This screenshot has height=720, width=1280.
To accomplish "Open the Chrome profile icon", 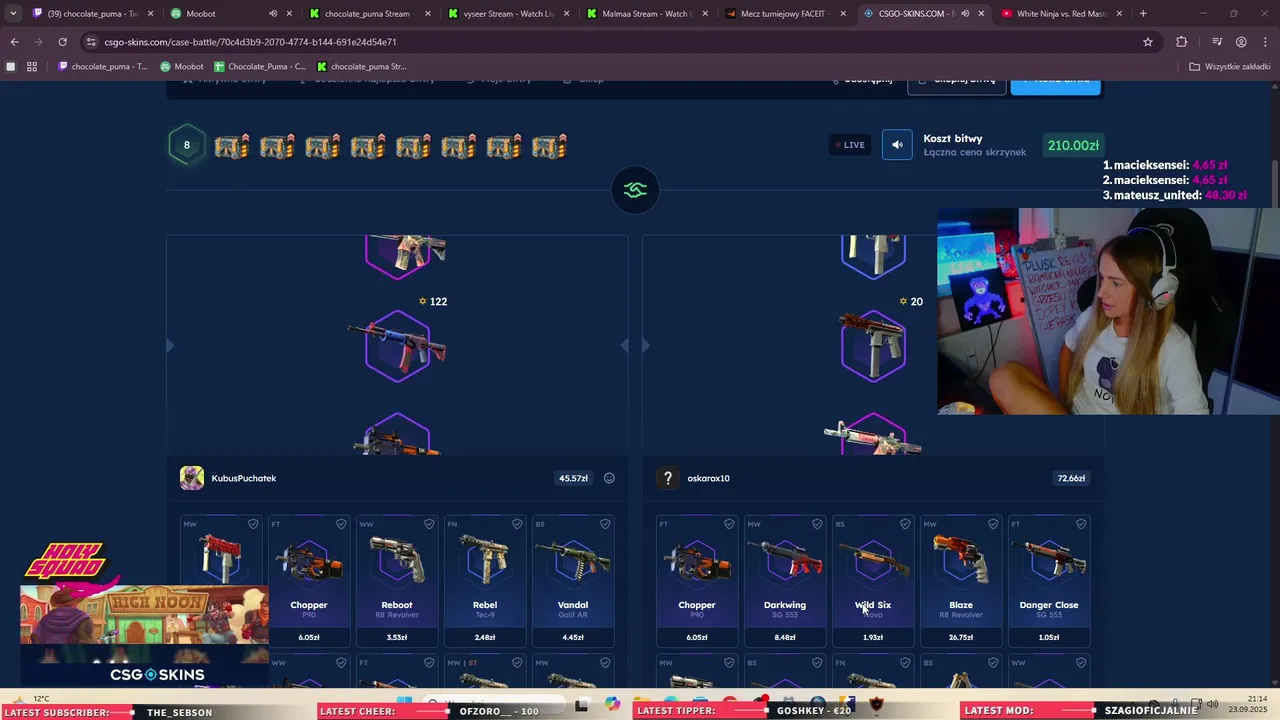I will [1241, 42].
